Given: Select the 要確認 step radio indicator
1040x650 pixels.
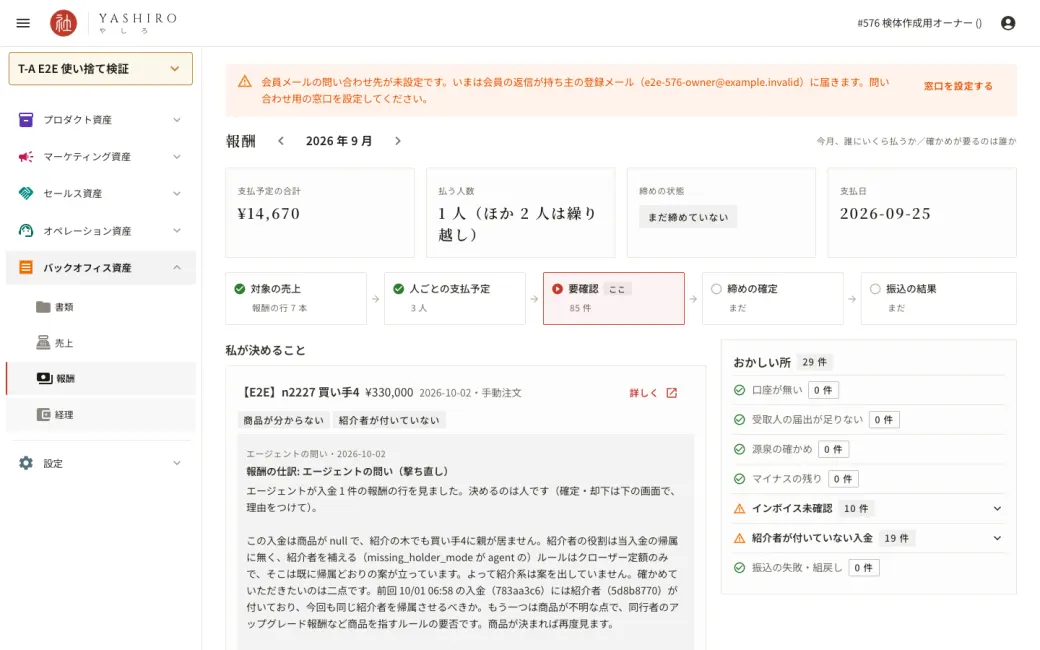Looking at the screenshot, I should click(x=557, y=289).
